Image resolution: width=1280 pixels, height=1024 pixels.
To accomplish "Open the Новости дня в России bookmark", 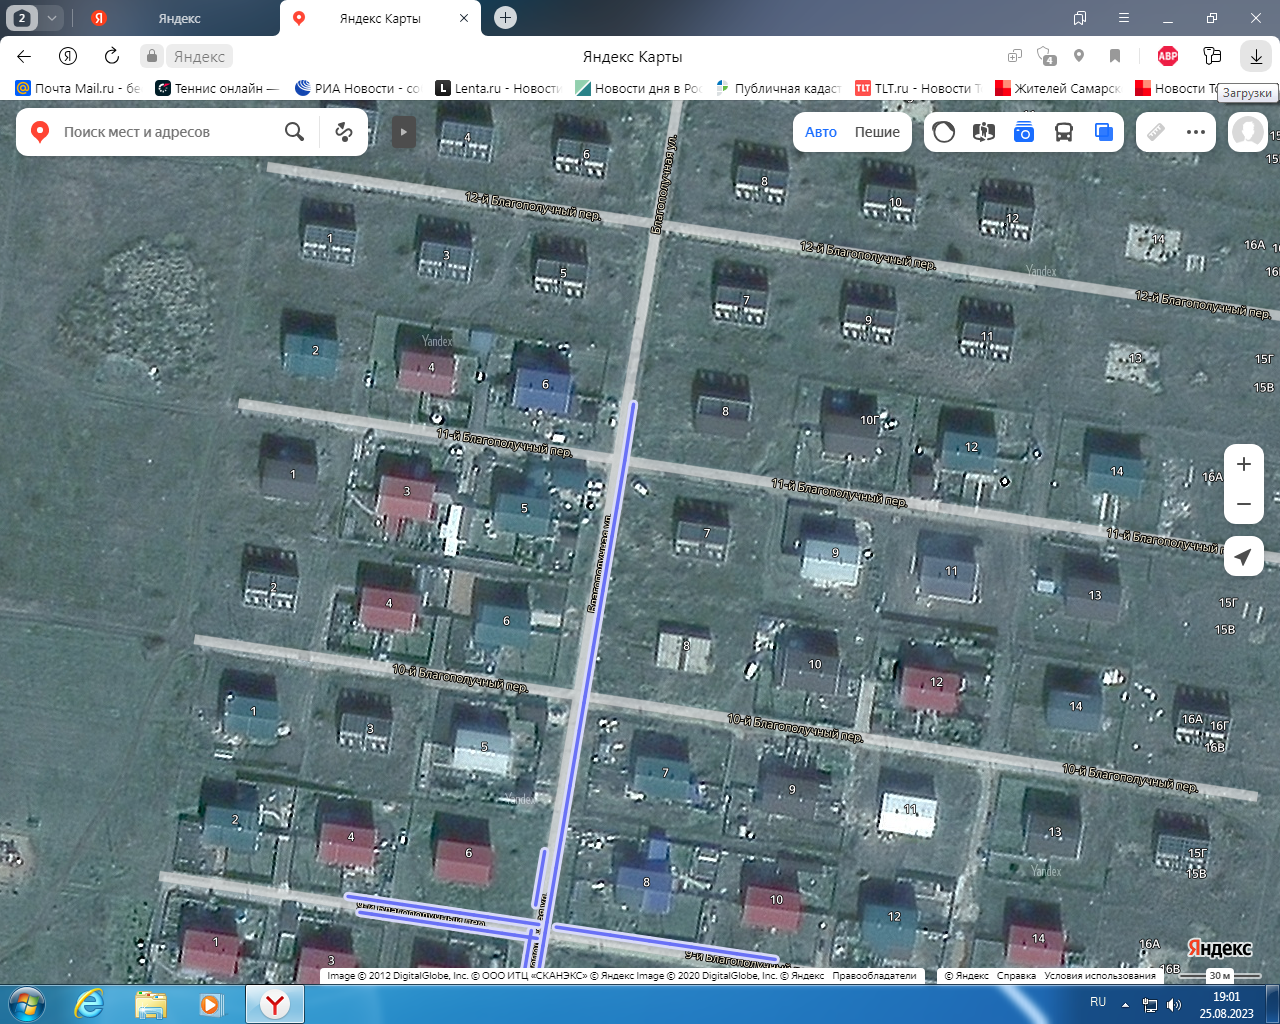I will 638,88.
